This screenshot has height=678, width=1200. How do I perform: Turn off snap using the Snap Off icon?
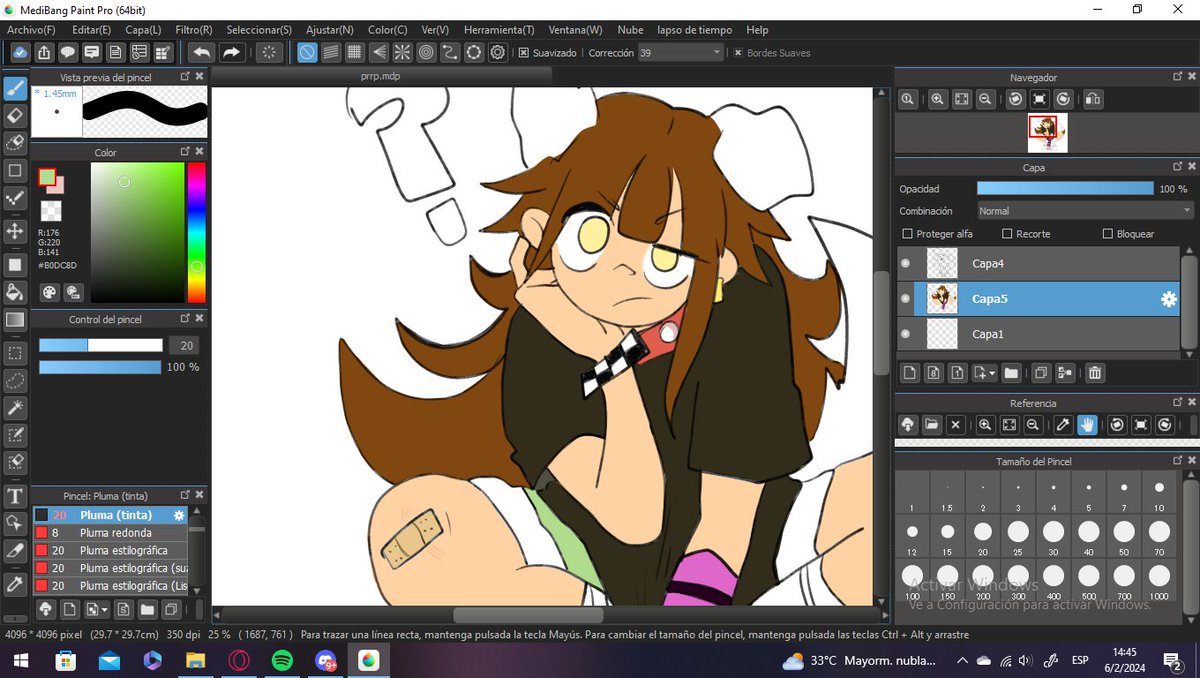(308, 52)
